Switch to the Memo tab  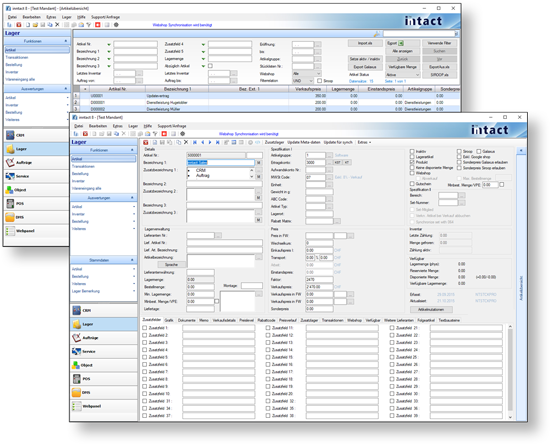pos(204,320)
